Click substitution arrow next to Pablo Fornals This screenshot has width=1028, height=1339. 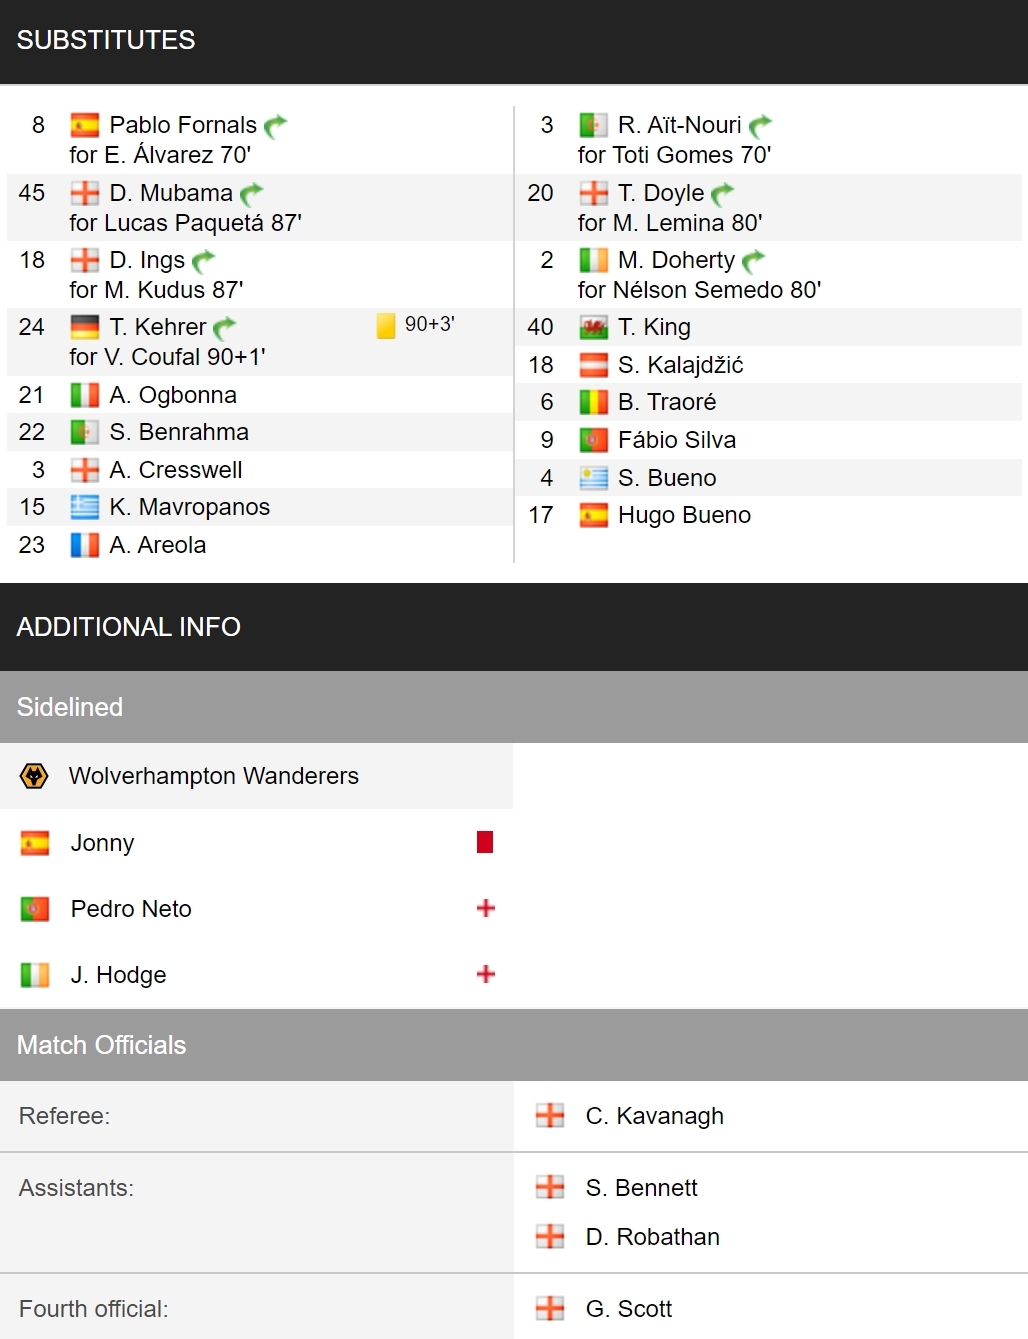275,125
